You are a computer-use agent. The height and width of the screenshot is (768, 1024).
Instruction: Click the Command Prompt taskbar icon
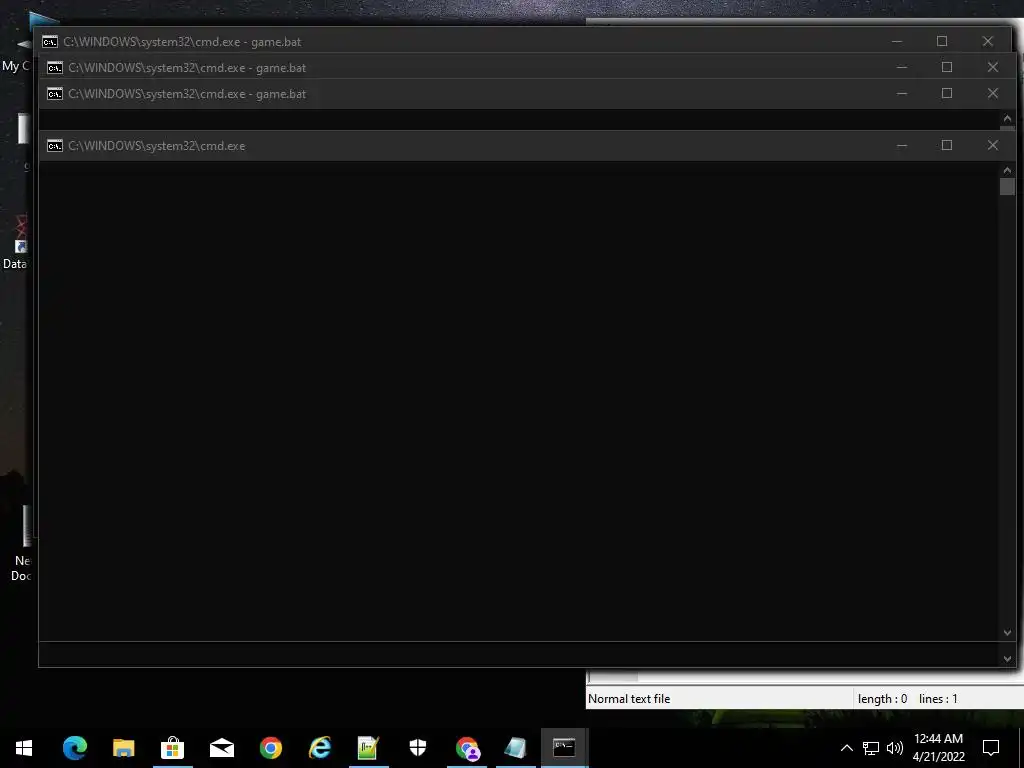pos(564,748)
